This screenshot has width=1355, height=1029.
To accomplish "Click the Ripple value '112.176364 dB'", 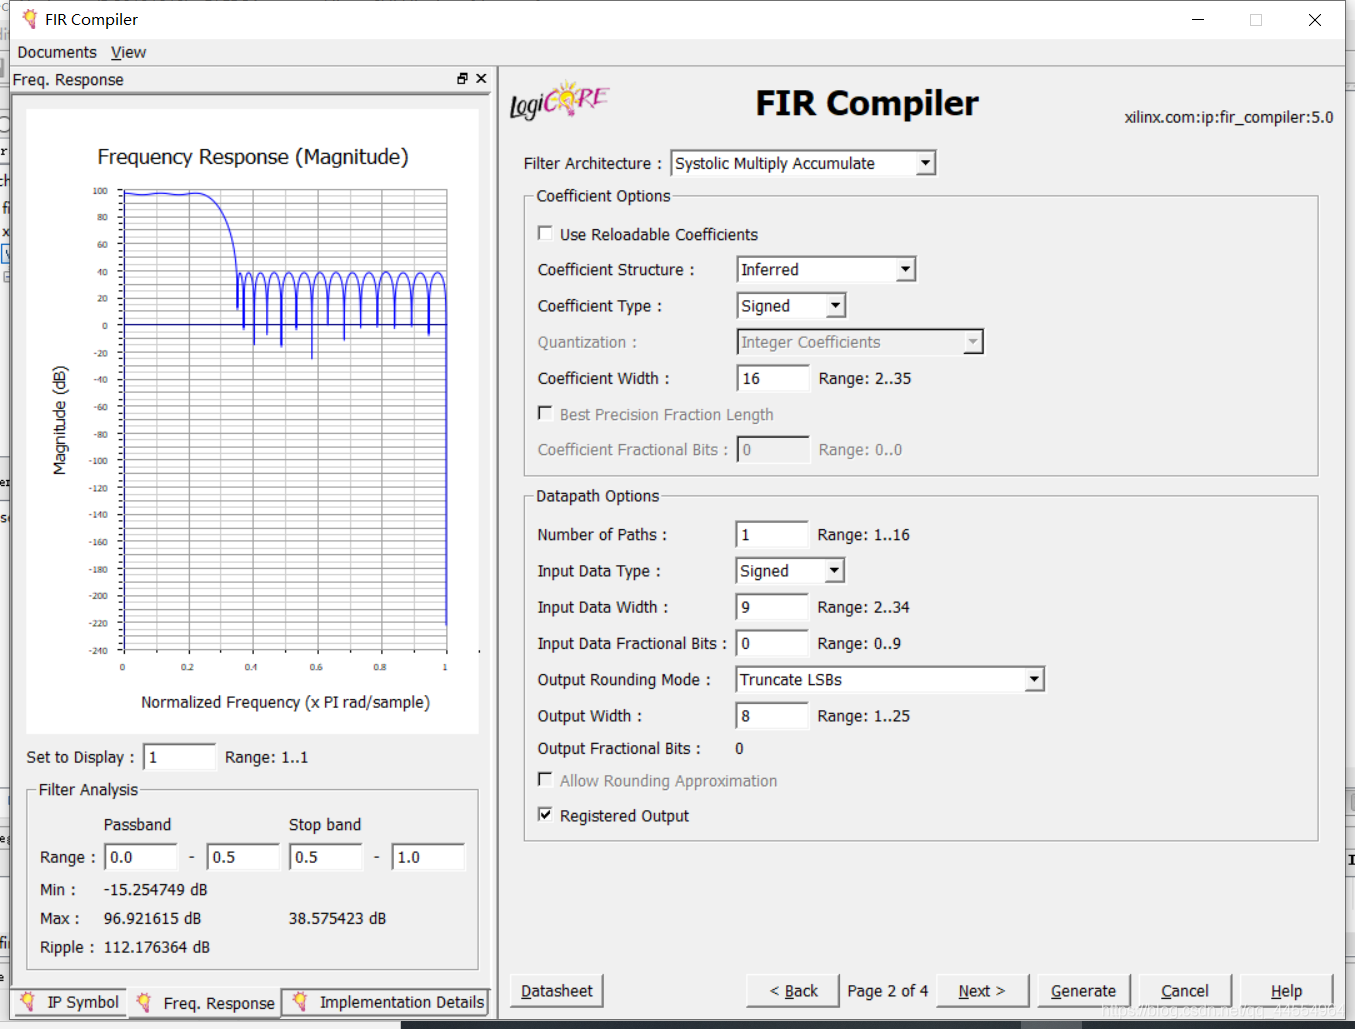I will point(157,947).
